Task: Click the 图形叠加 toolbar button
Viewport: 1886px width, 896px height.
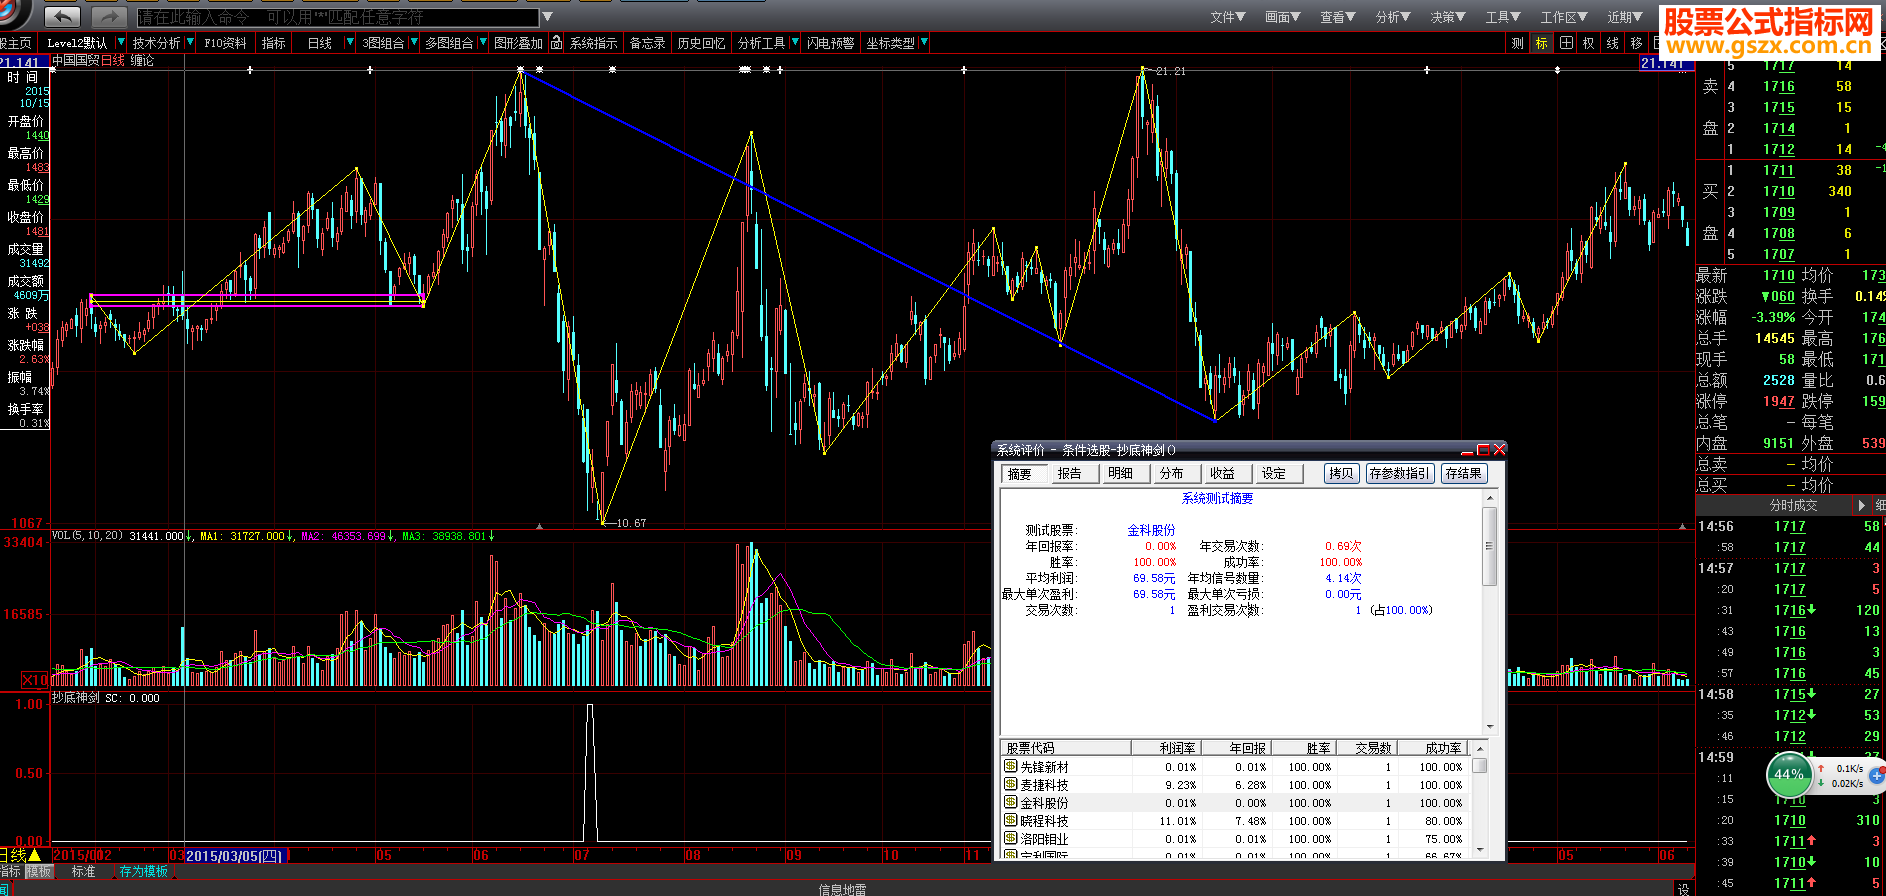Action: pyautogui.click(x=518, y=43)
